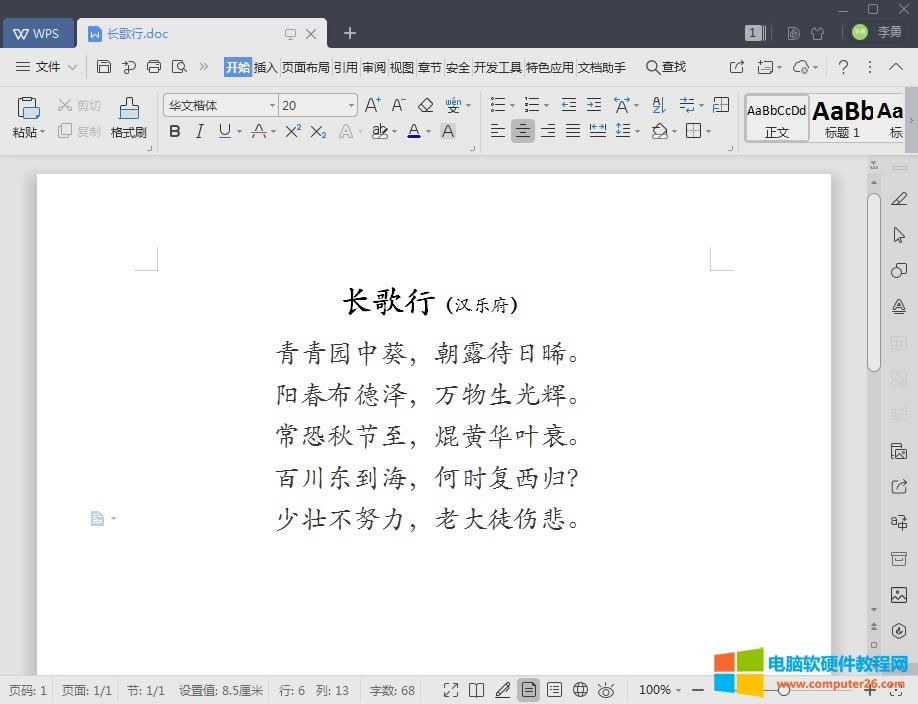Viewport: 918px width, 704px height.
Task: Click the pinyin guide icon
Action: pos(452,103)
